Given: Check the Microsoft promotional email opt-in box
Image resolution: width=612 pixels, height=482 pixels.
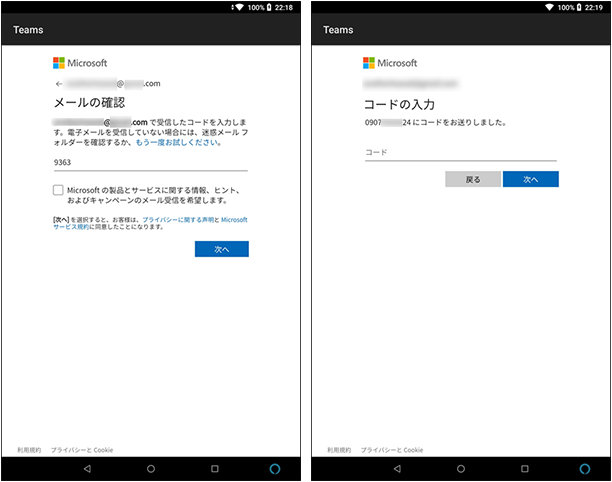Looking at the screenshot, I should pos(58,190).
